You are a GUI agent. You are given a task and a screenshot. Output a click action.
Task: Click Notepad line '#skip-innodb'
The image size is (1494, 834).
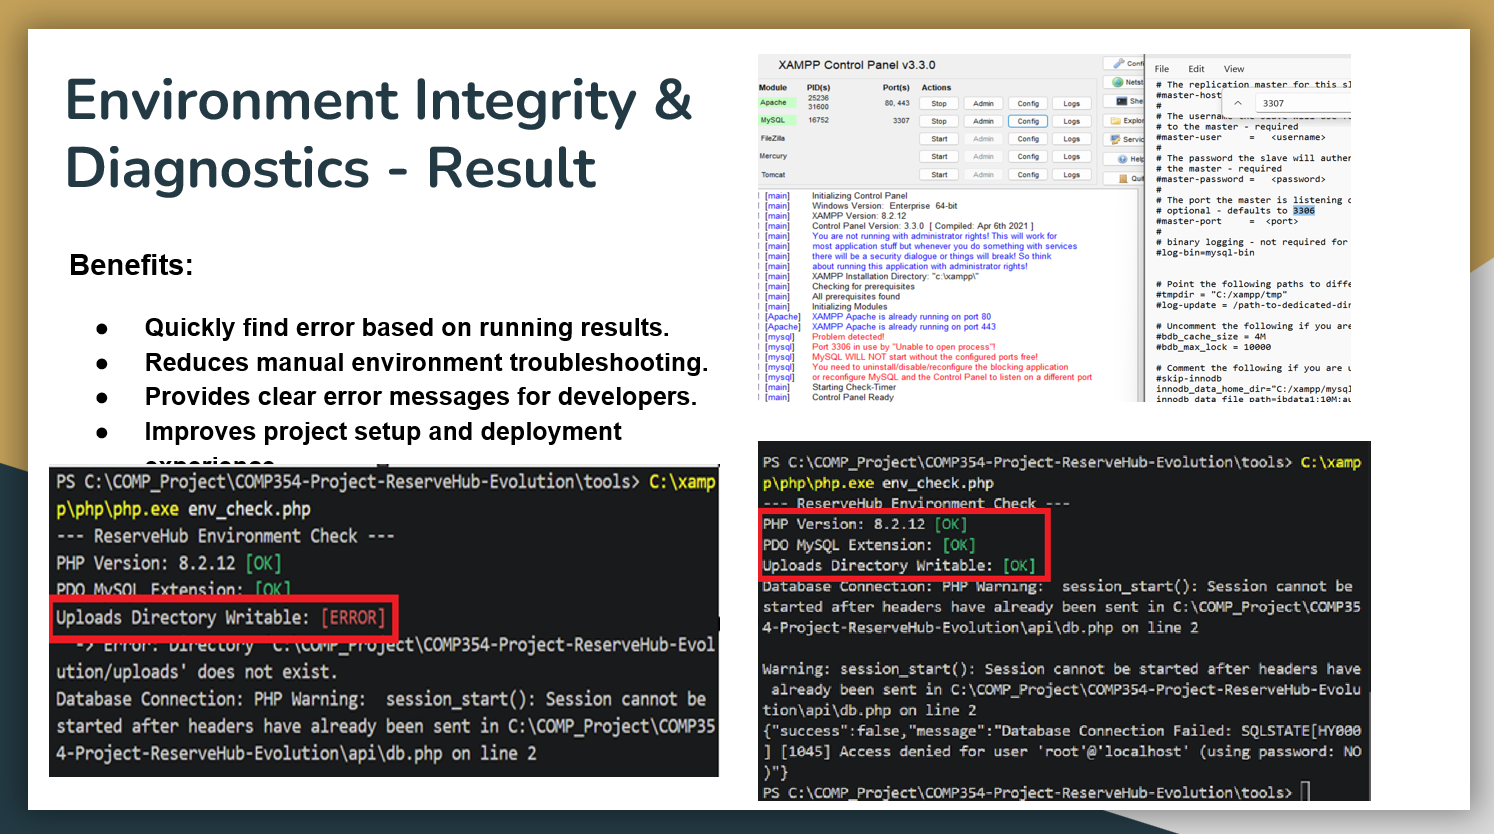[1187, 379]
